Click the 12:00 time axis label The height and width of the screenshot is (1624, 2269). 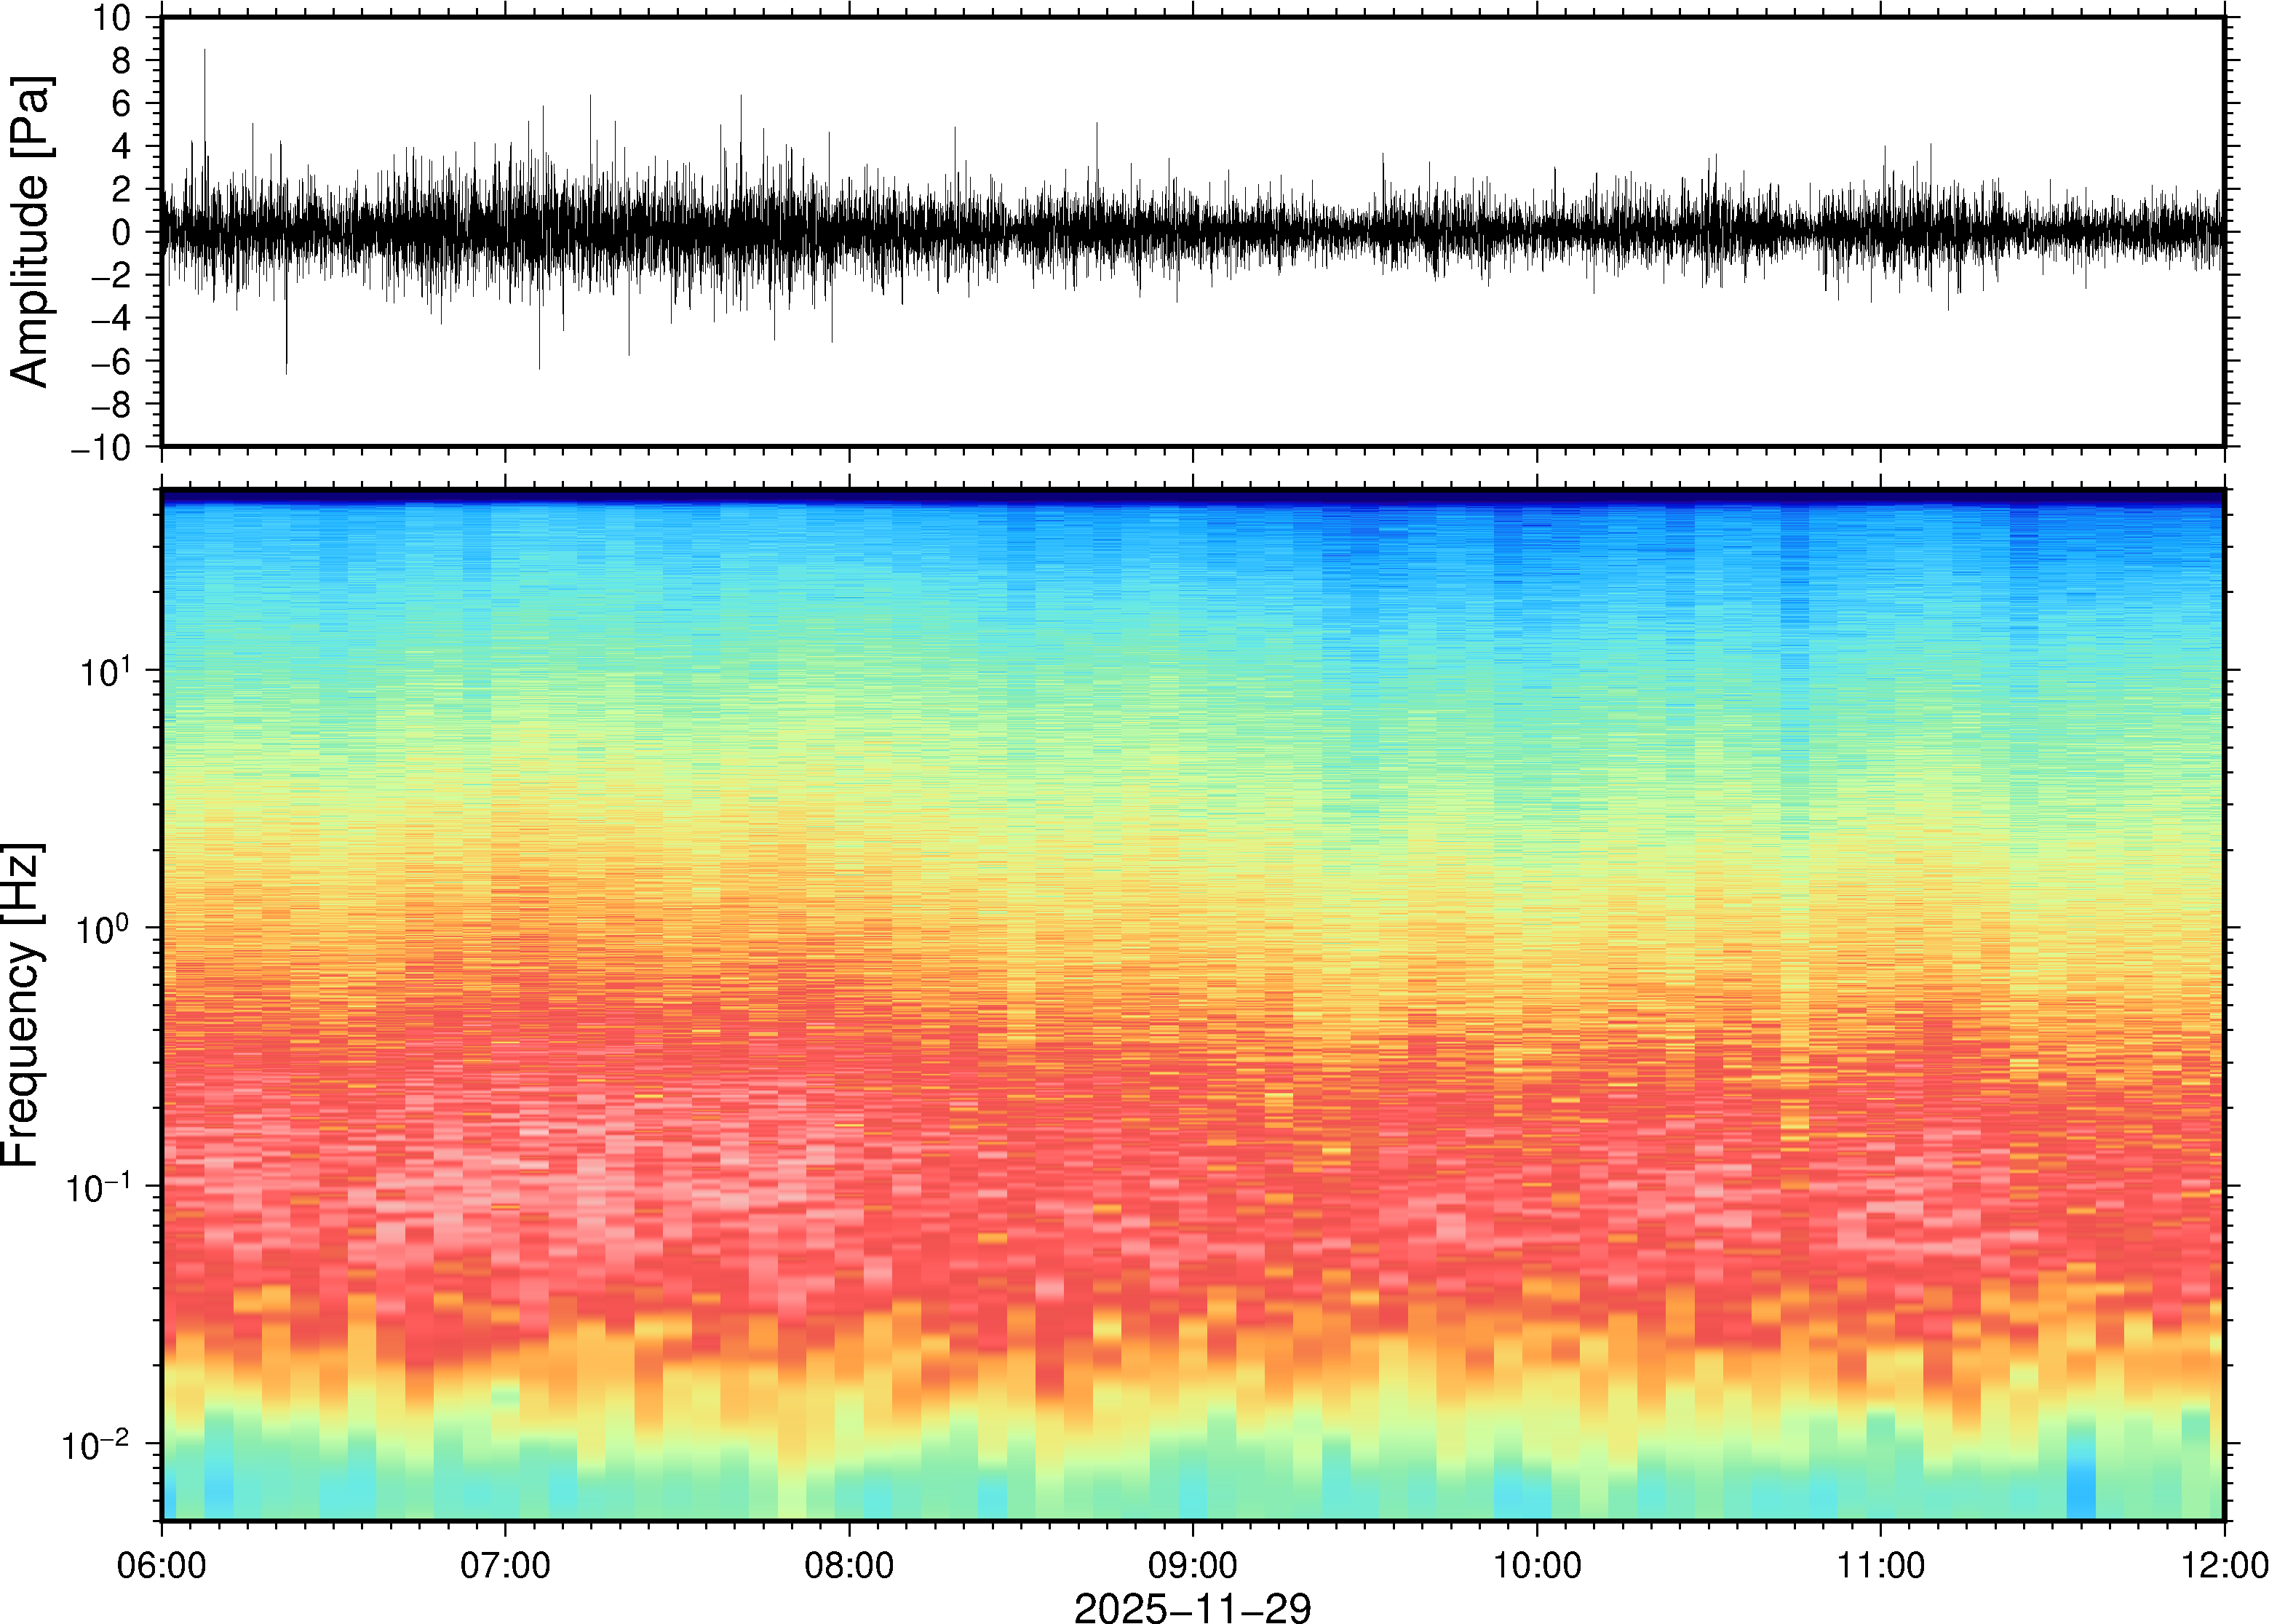pos(2224,1565)
